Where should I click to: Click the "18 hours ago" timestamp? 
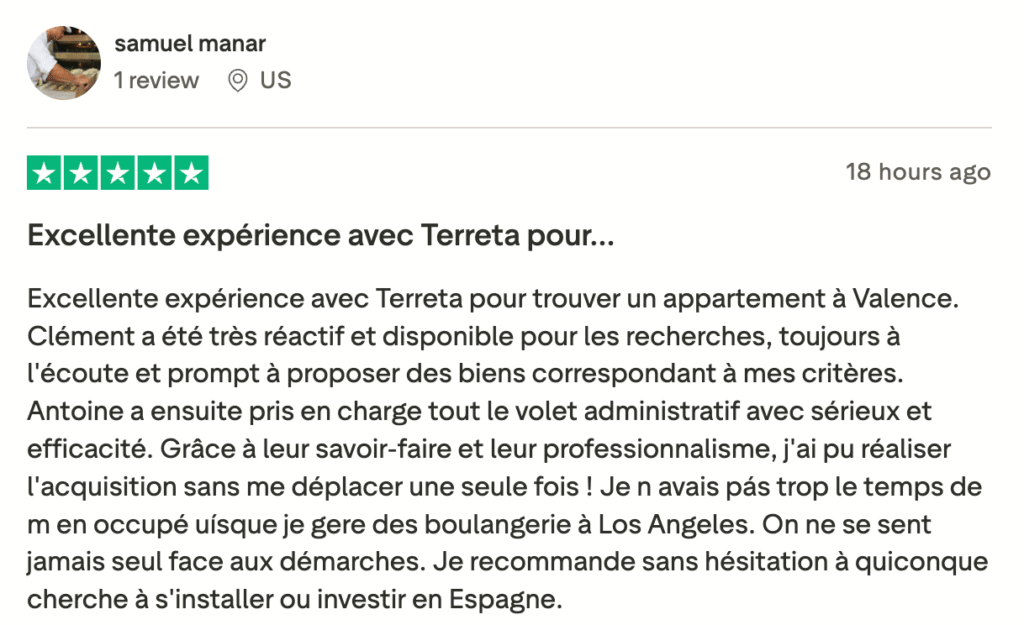[x=918, y=172]
